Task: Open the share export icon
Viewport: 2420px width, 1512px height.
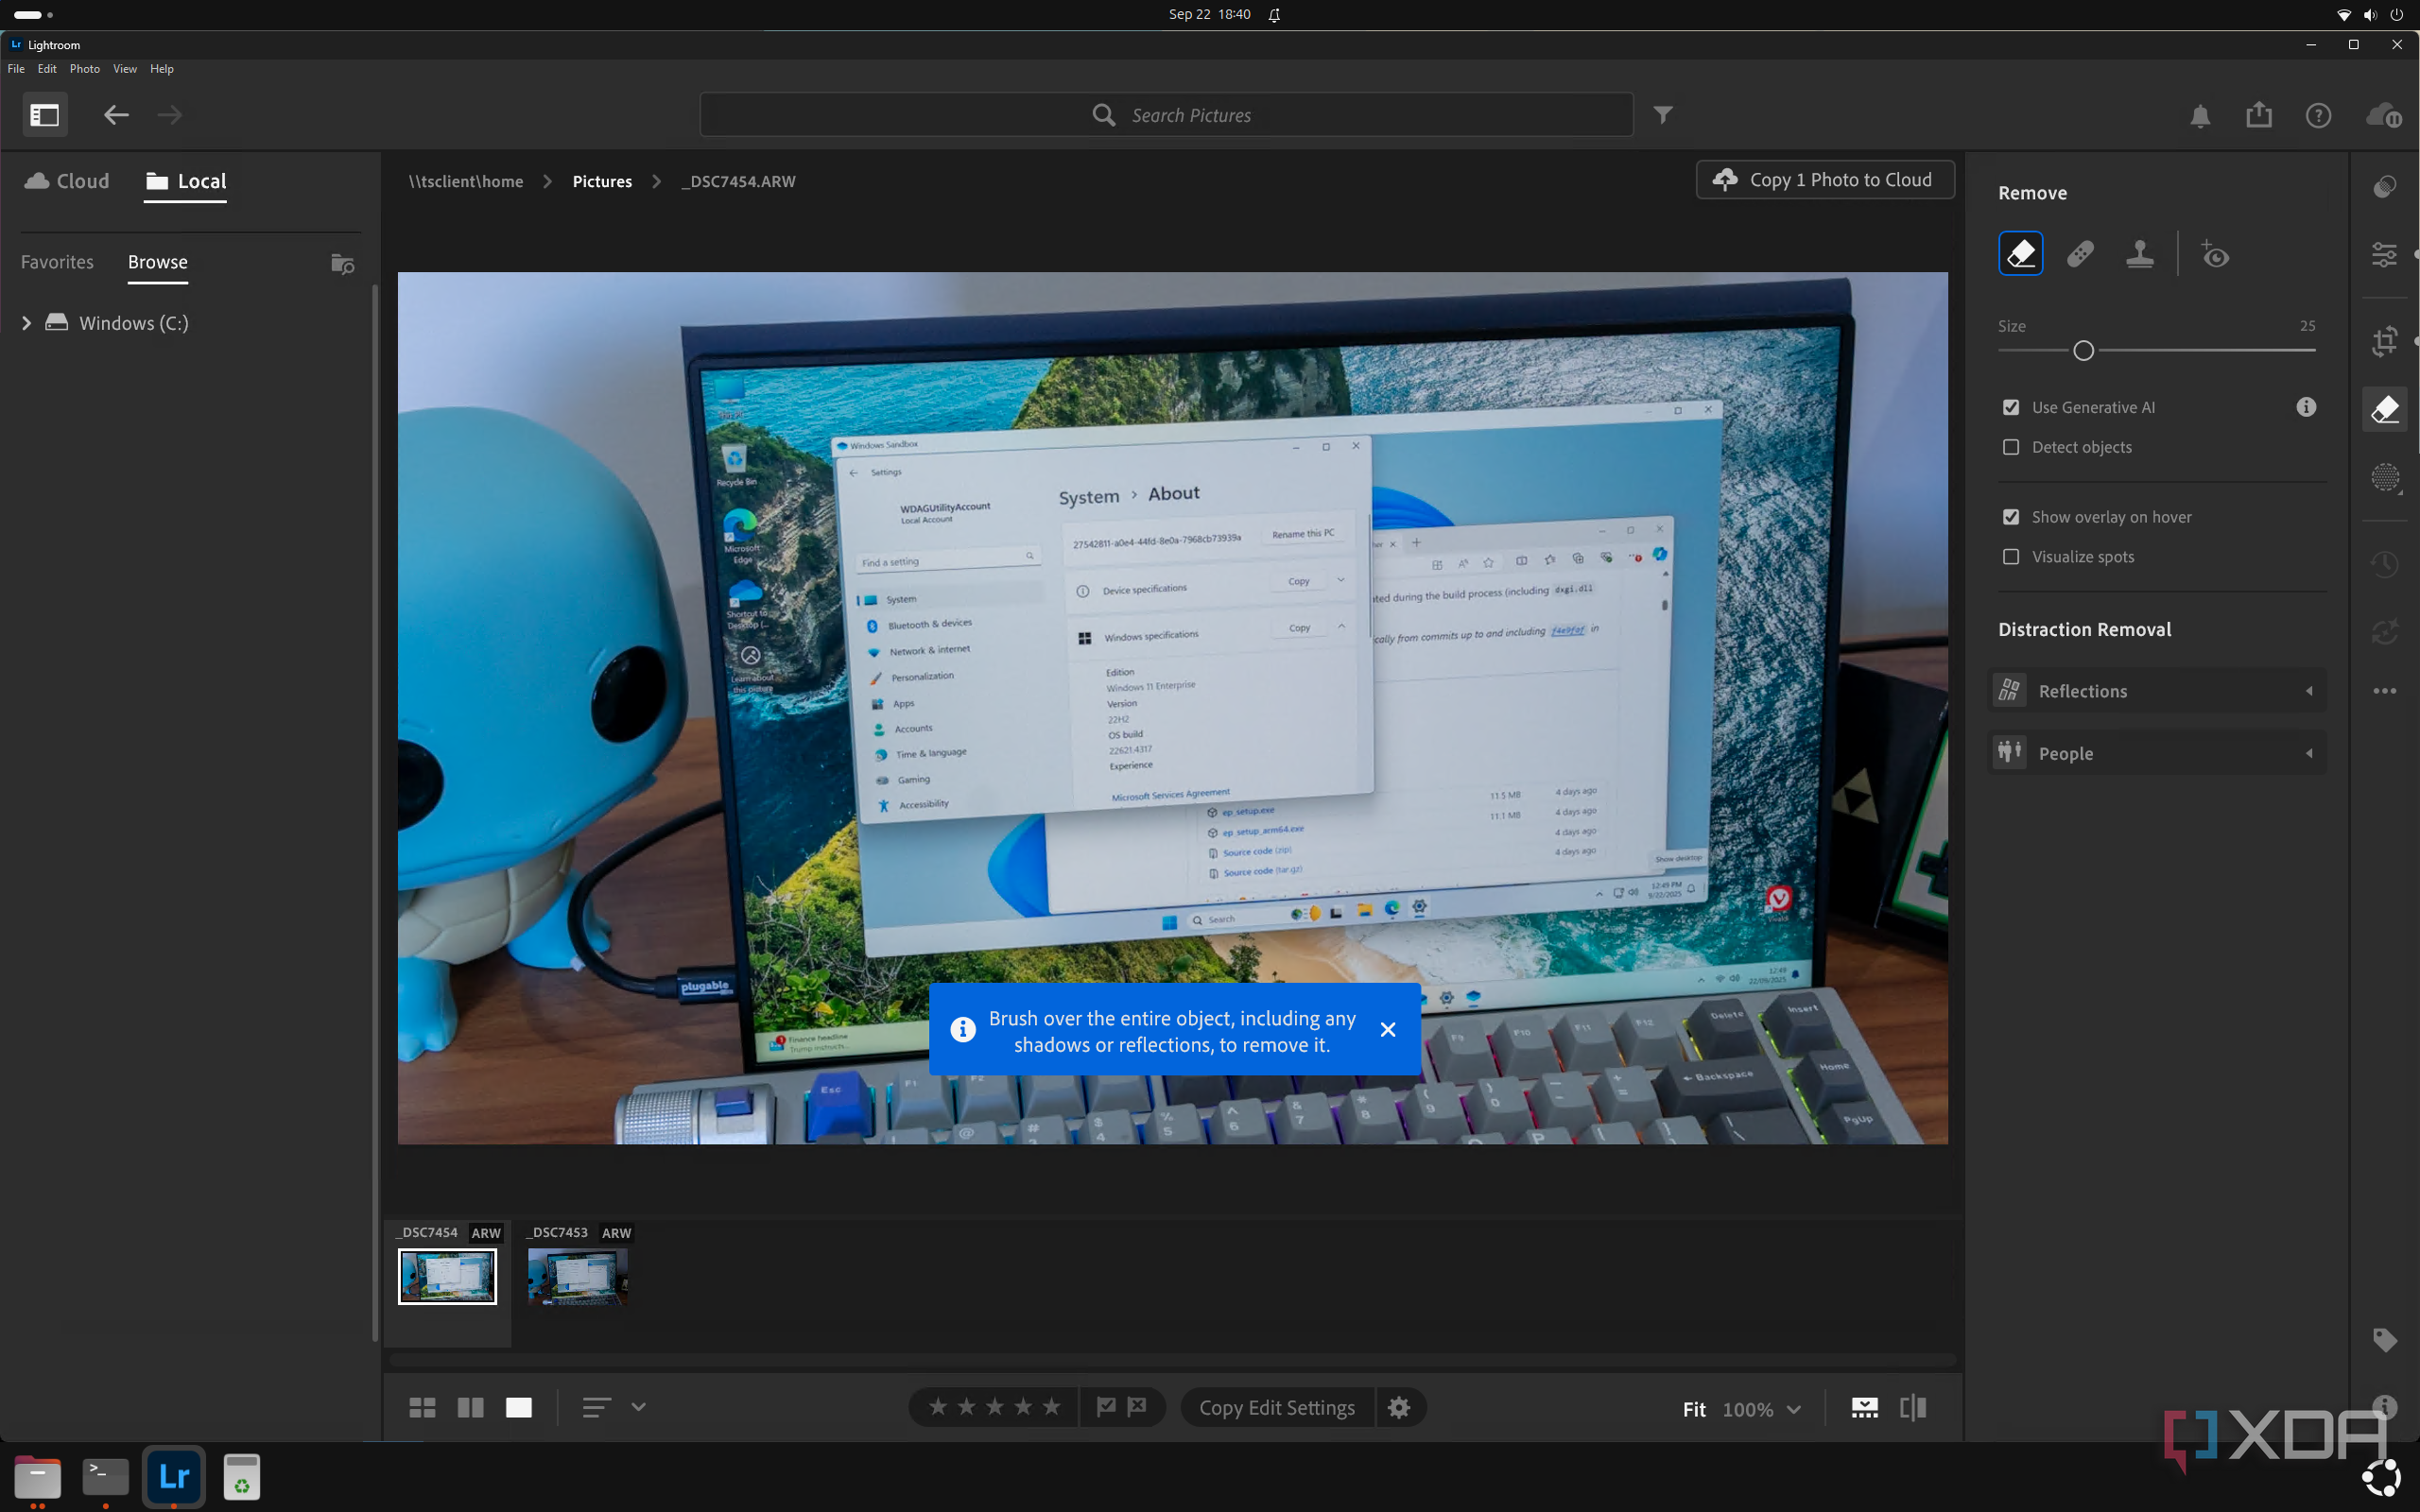Action: (x=2259, y=116)
